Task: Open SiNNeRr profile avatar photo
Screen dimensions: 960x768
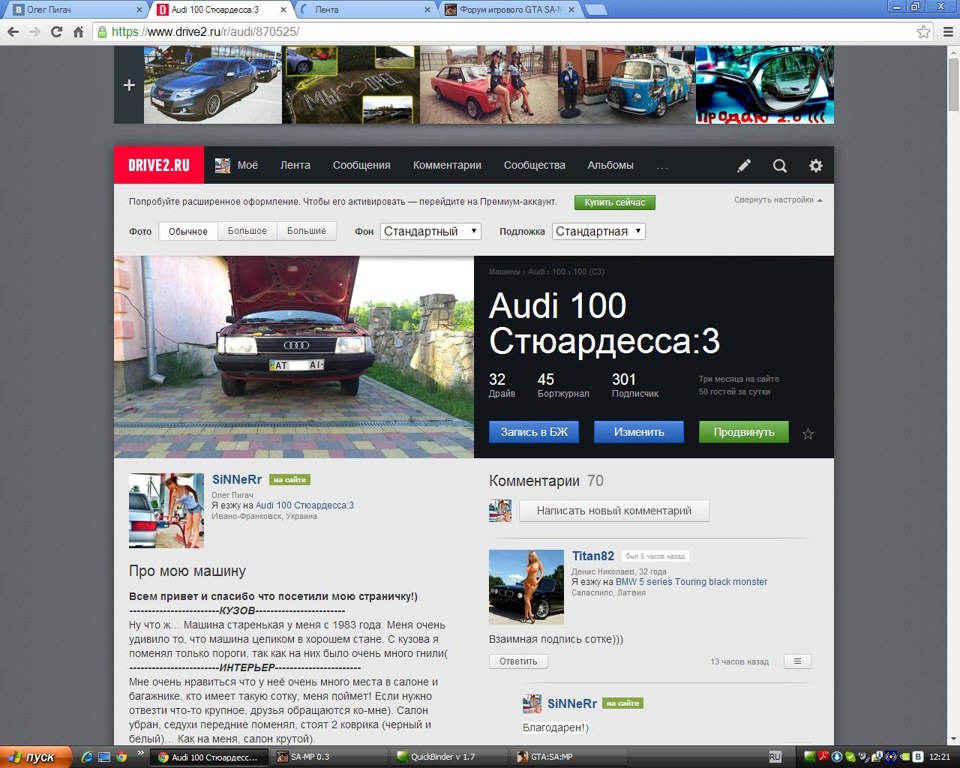Action: 166,510
